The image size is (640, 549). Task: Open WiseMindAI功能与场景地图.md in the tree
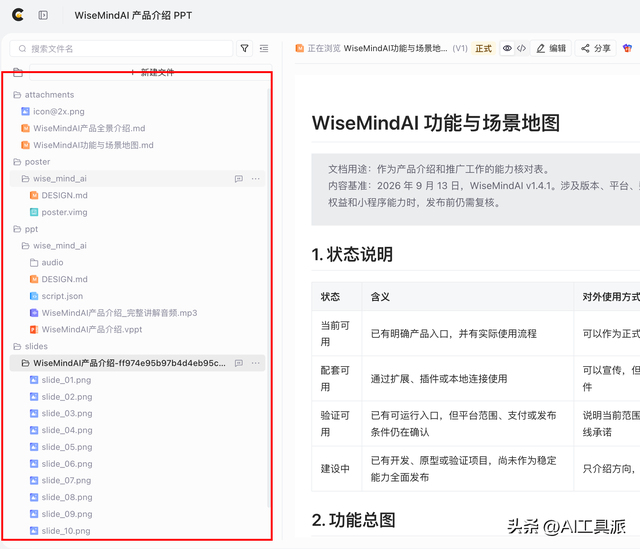click(93, 145)
